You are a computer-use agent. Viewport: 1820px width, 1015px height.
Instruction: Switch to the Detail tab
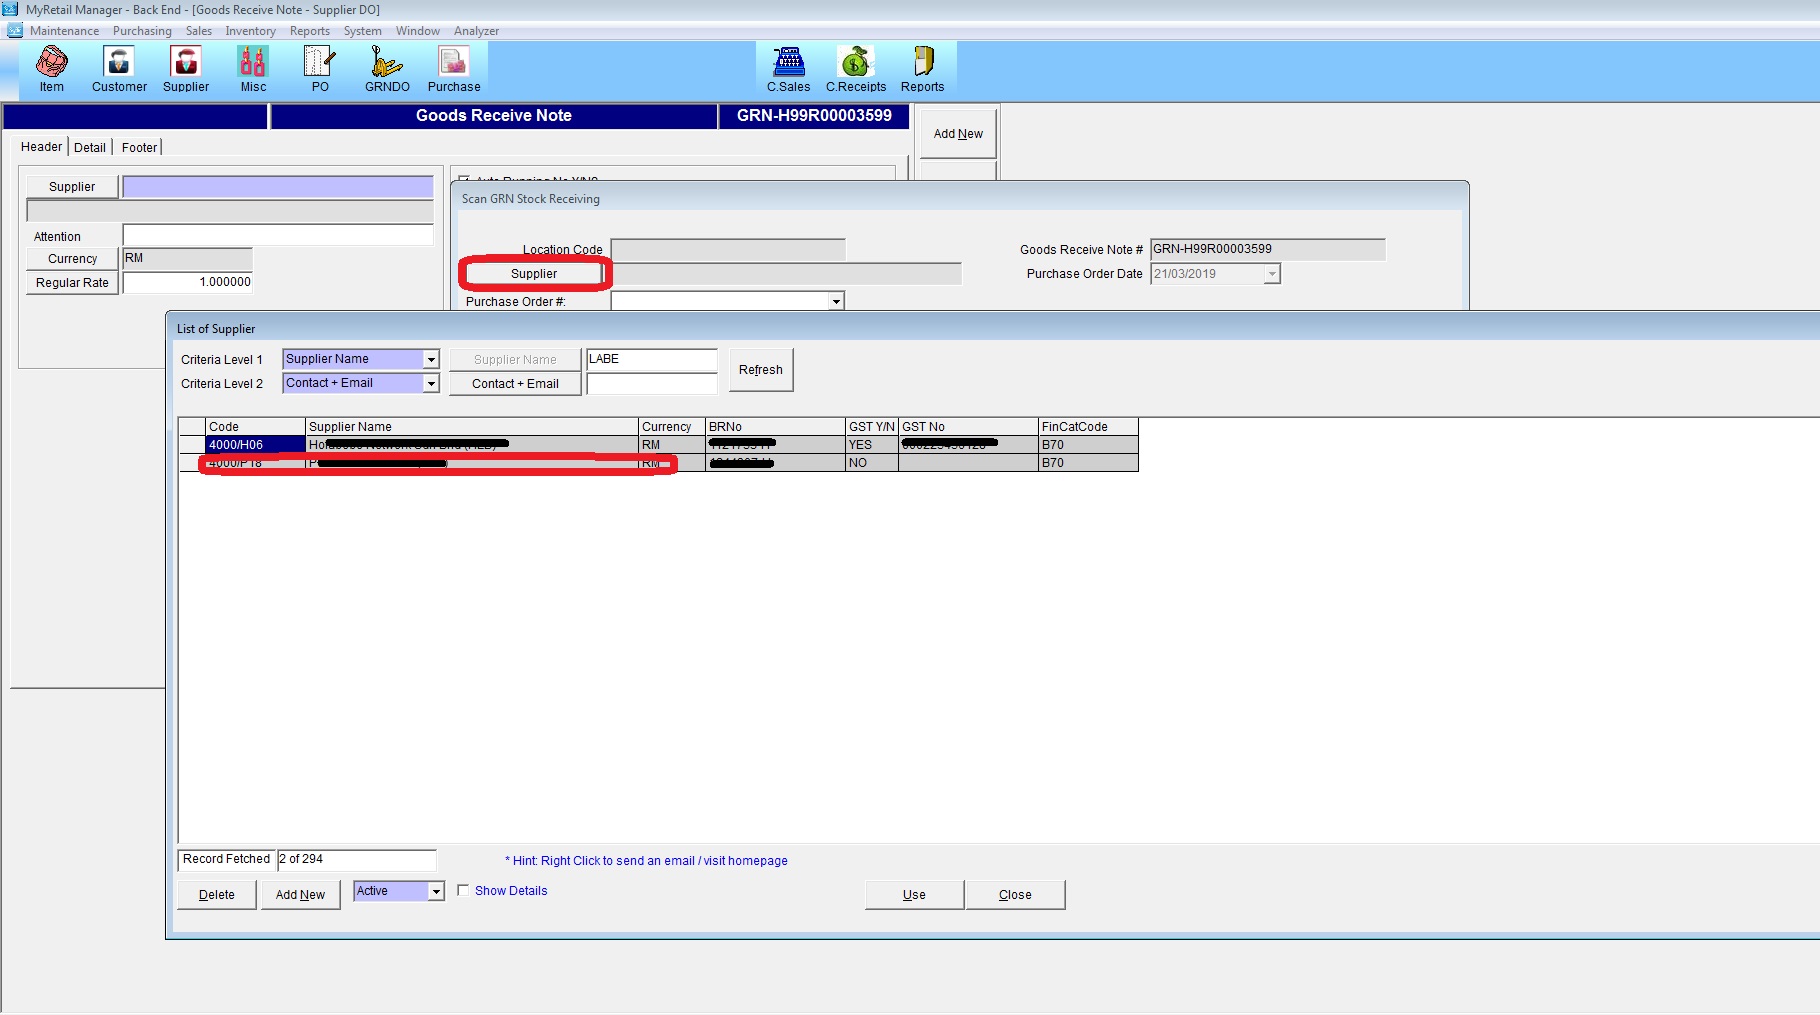(90, 147)
